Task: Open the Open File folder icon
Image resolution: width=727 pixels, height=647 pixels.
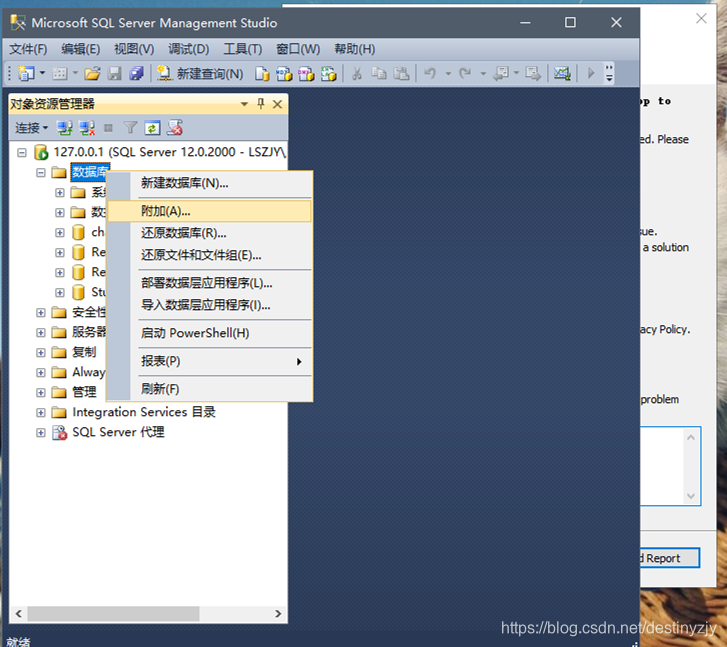Action: coord(92,73)
